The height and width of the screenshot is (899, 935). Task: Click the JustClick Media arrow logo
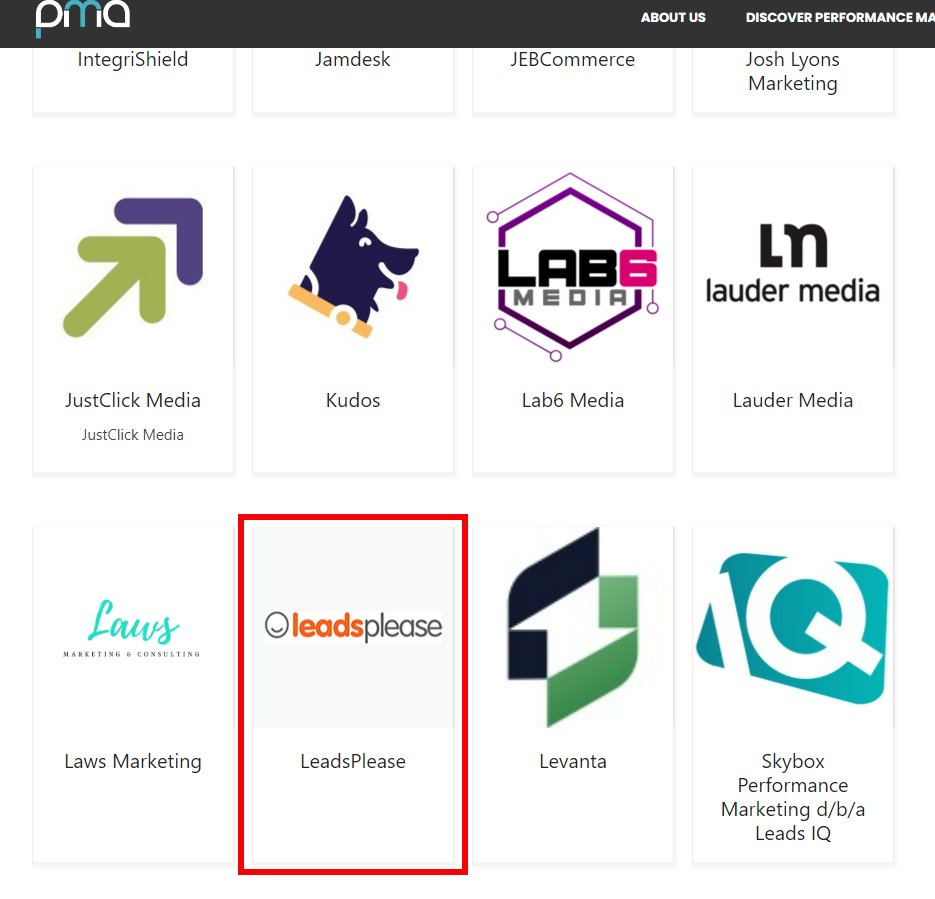pyautogui.click(x=133, y=267)
